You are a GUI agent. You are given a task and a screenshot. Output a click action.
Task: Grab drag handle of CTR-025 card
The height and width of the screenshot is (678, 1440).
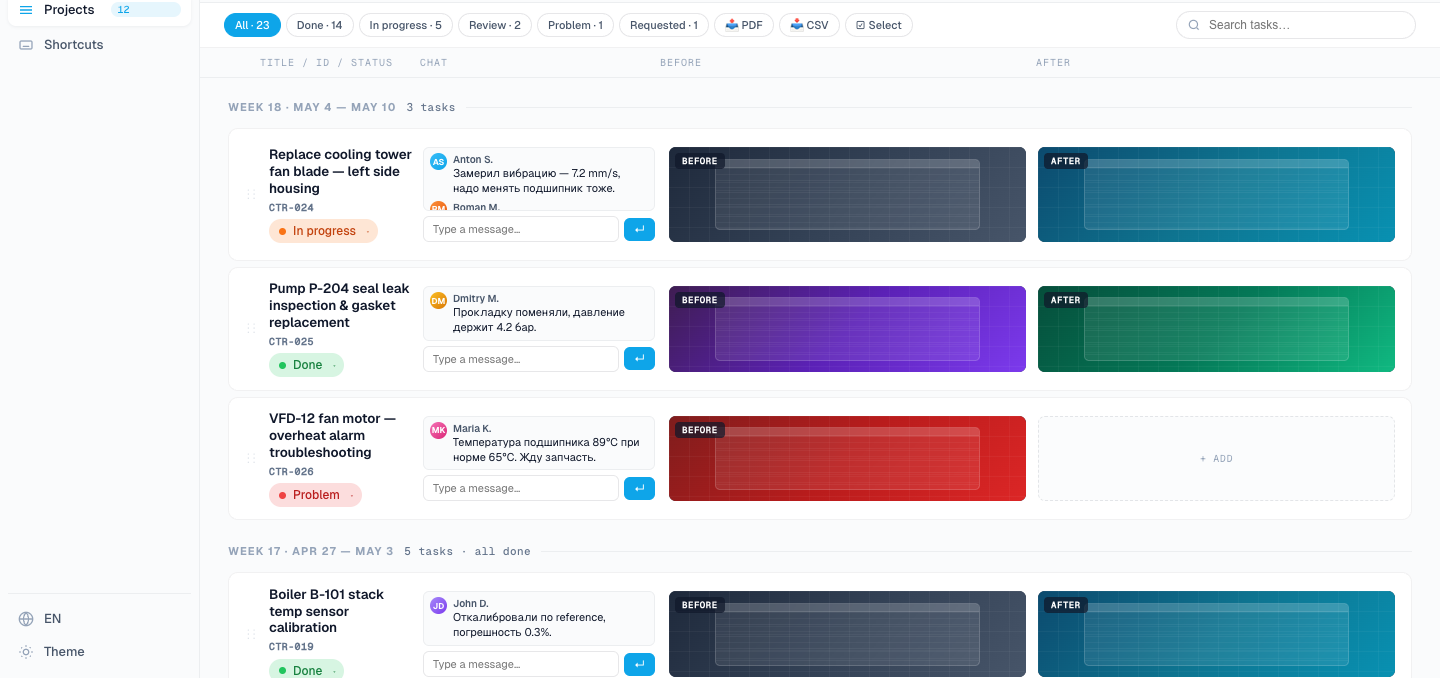pyautogui.click(x=251, y=328)
